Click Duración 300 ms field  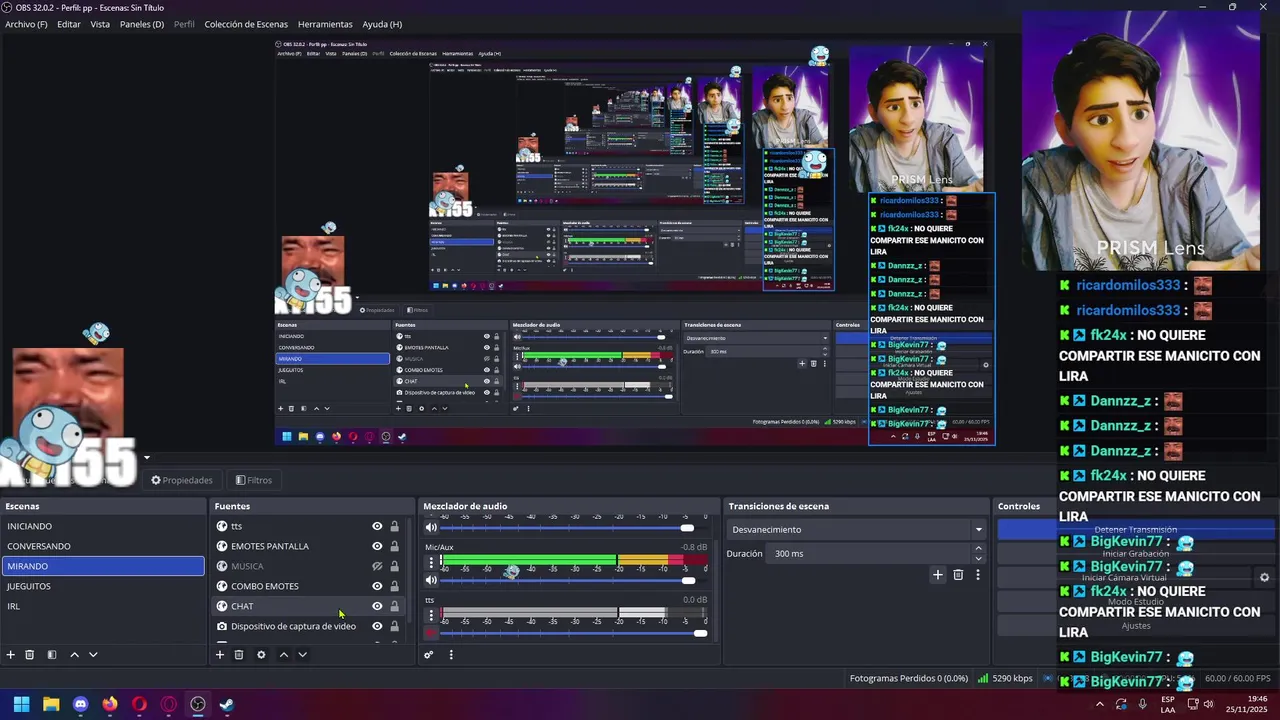click(877, 554)
